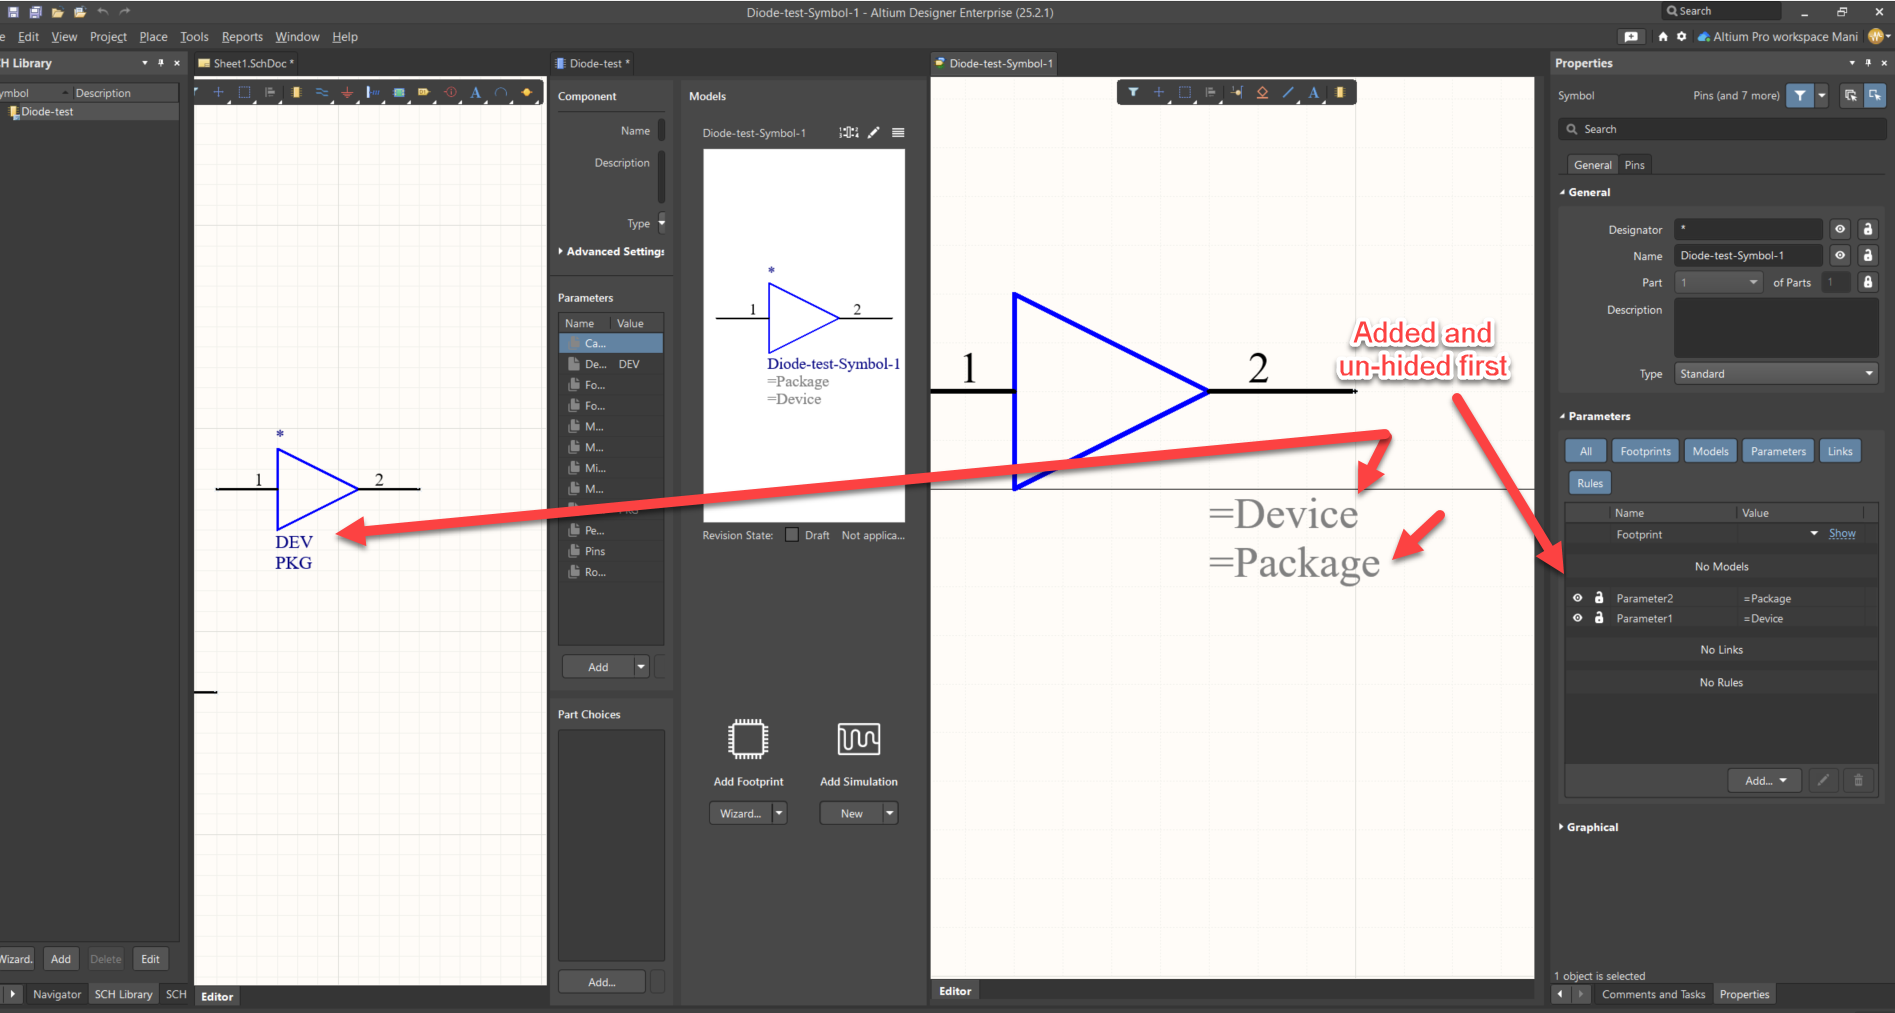Select the Place Port tool in Sheet1 toolbar
The height and width of the screenshot is (1013, 1895).
click(x=424, y=92)
